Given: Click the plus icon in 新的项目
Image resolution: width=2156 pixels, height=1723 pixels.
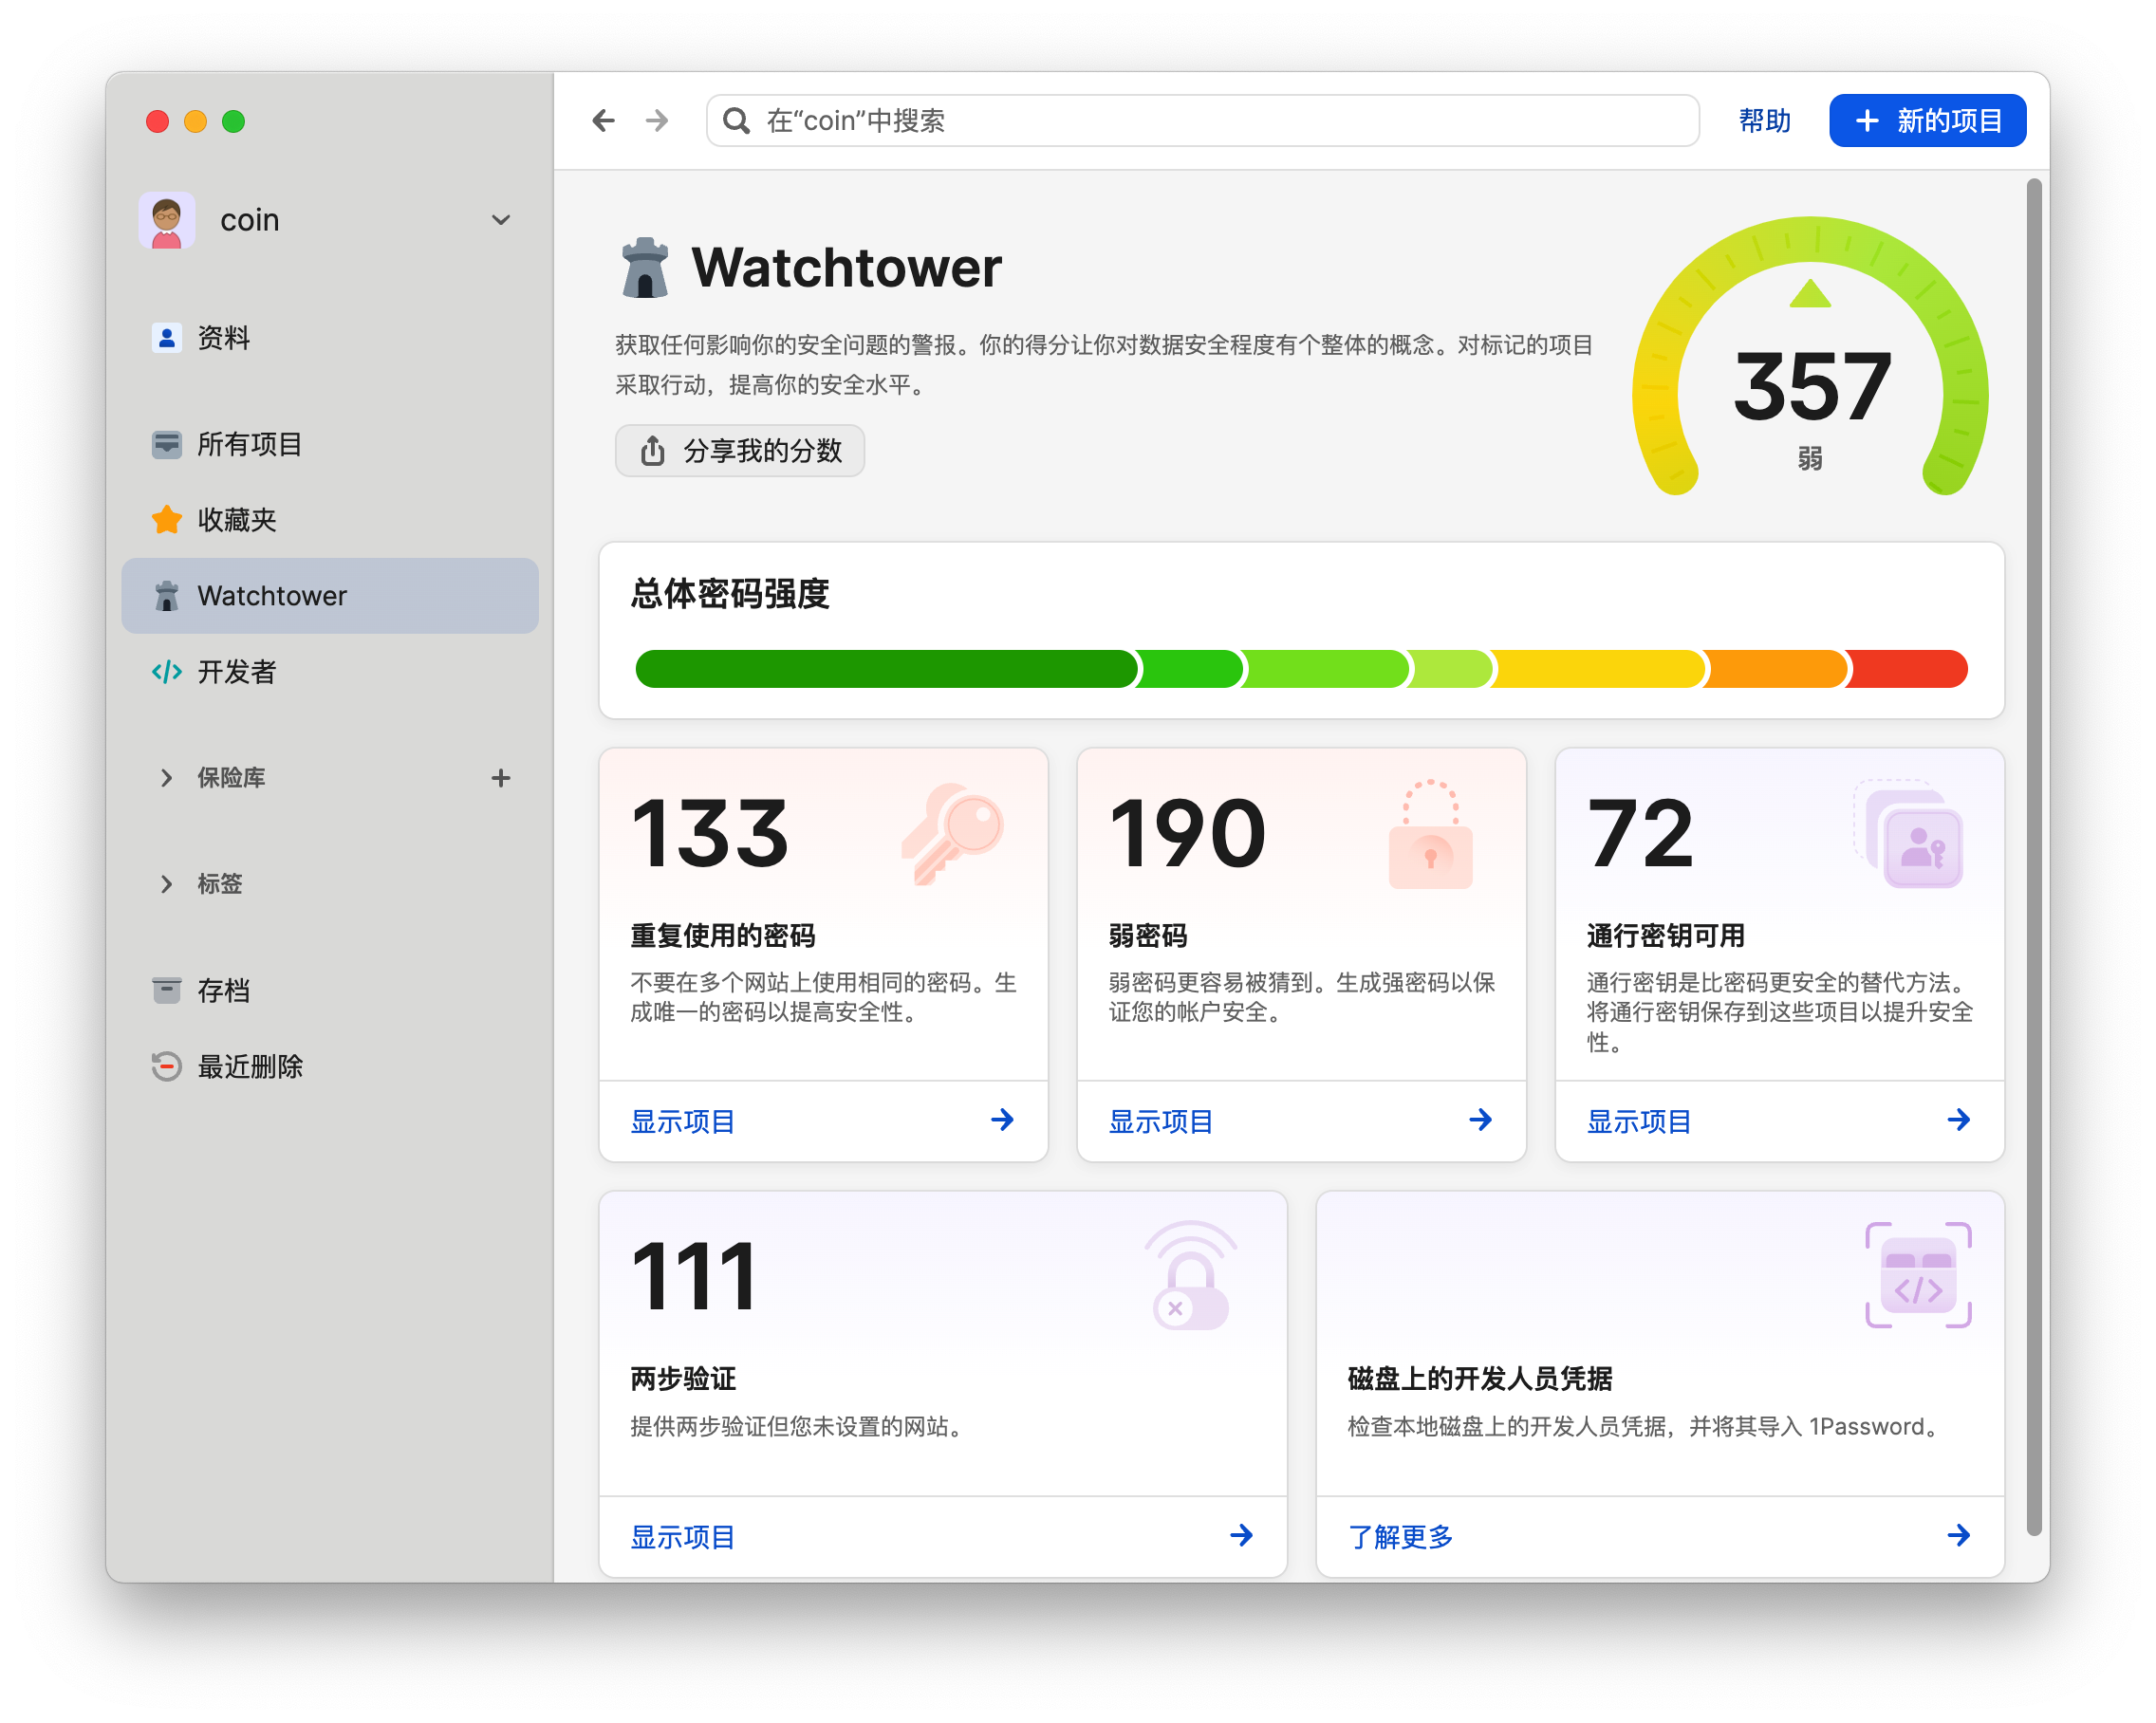Looking at the screenshot, I should 1866,121.
